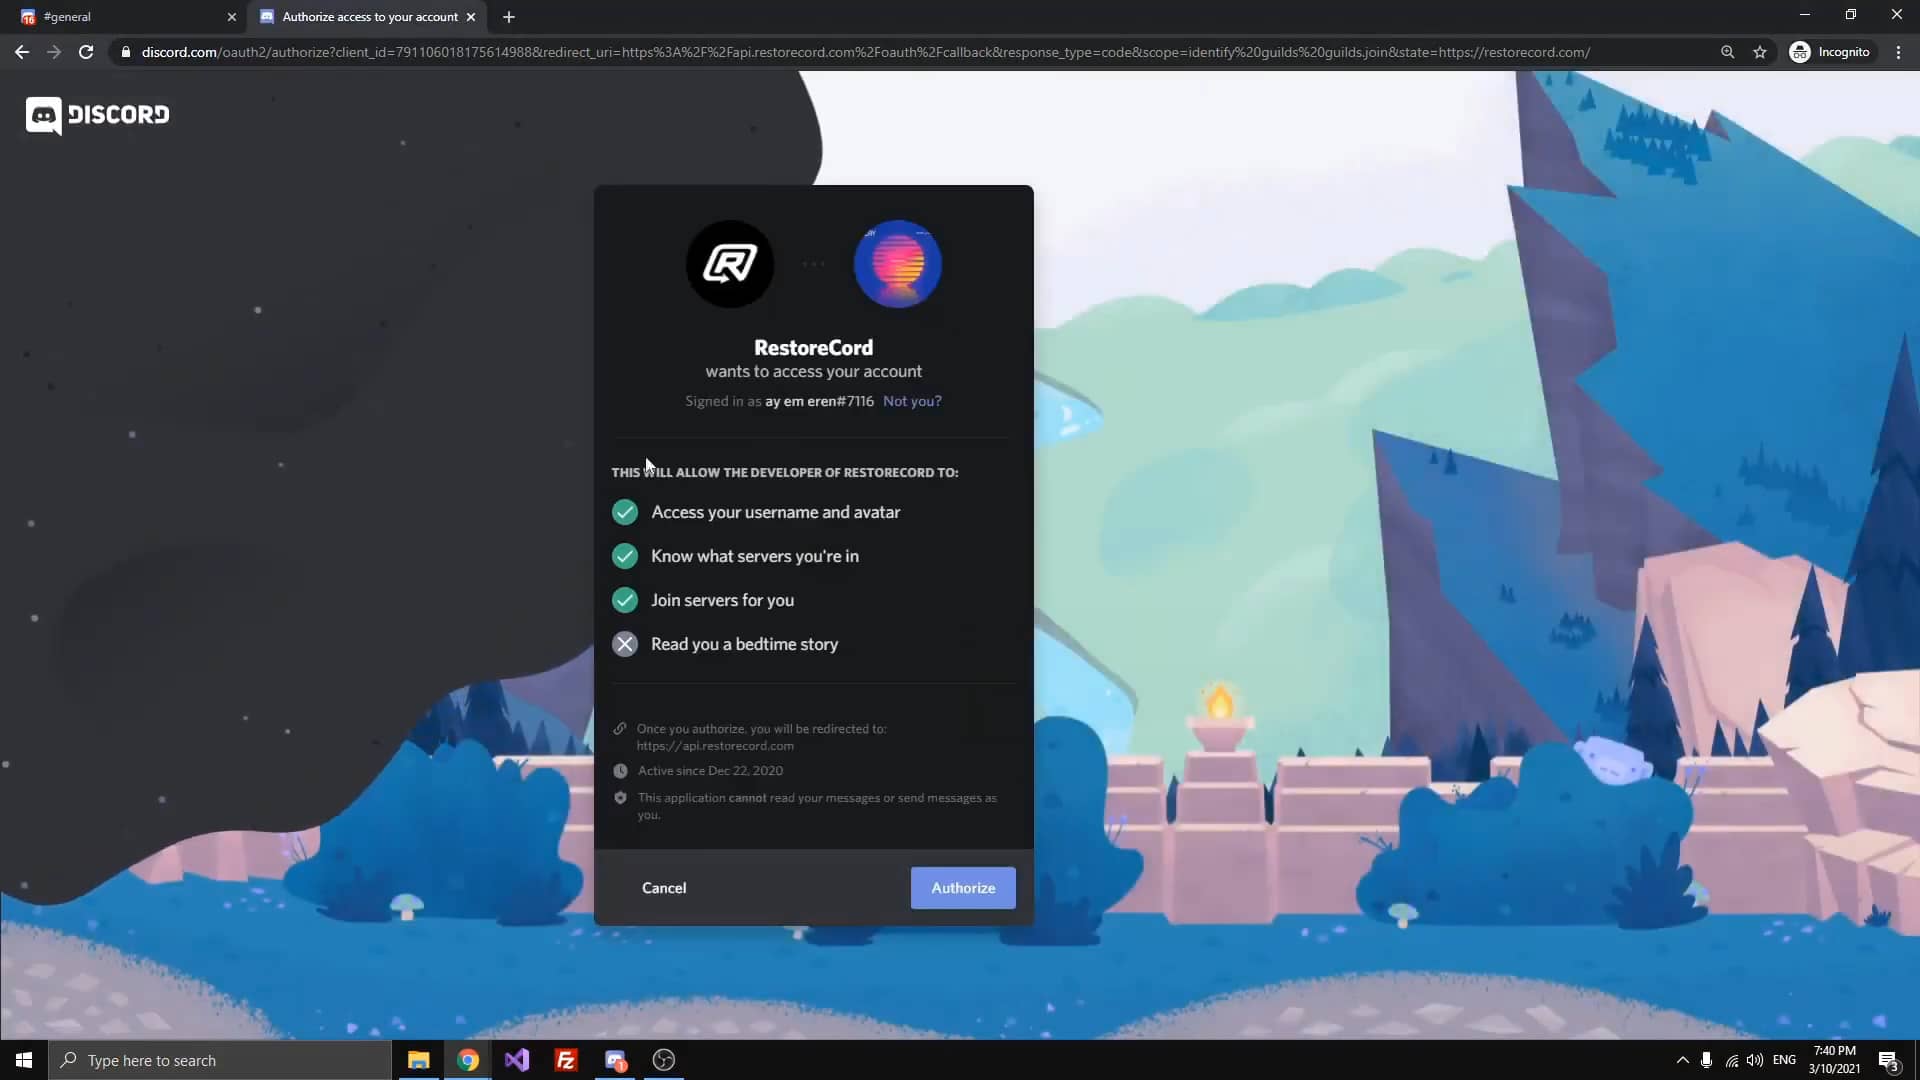Reload the page with the refresh icon
The image size is (1920, 1080).
[x=86, y=52]
